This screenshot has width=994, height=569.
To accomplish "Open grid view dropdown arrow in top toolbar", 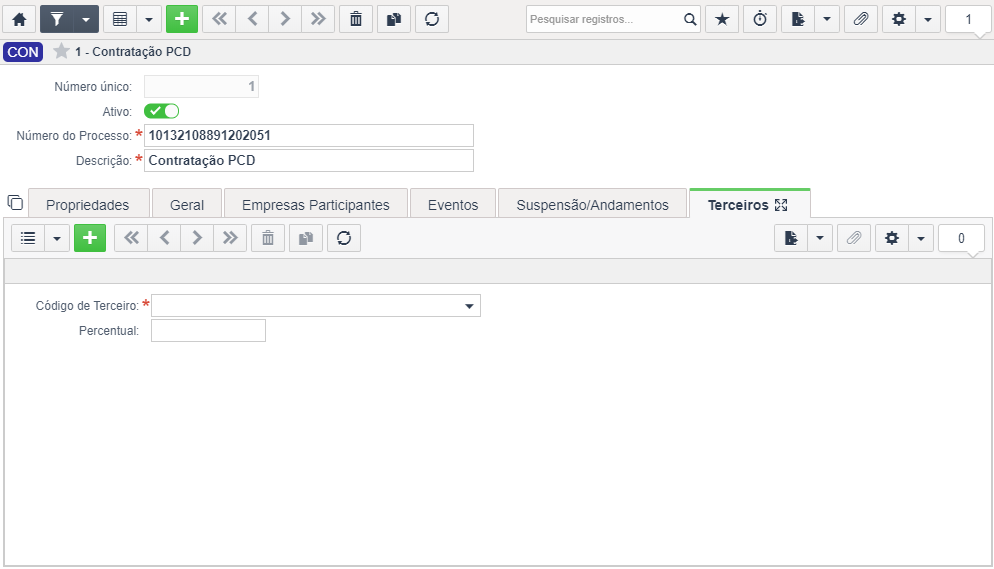I will [149, 19].
